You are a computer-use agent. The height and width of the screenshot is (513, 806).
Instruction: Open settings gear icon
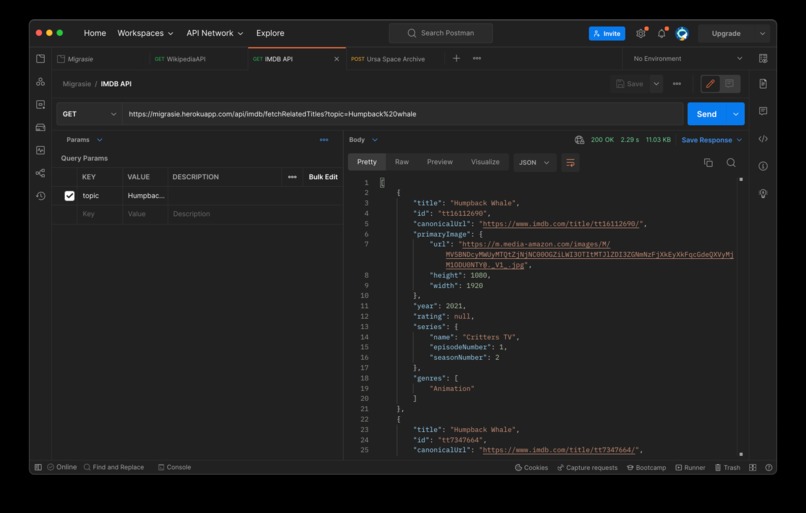[x=640, y=33]
